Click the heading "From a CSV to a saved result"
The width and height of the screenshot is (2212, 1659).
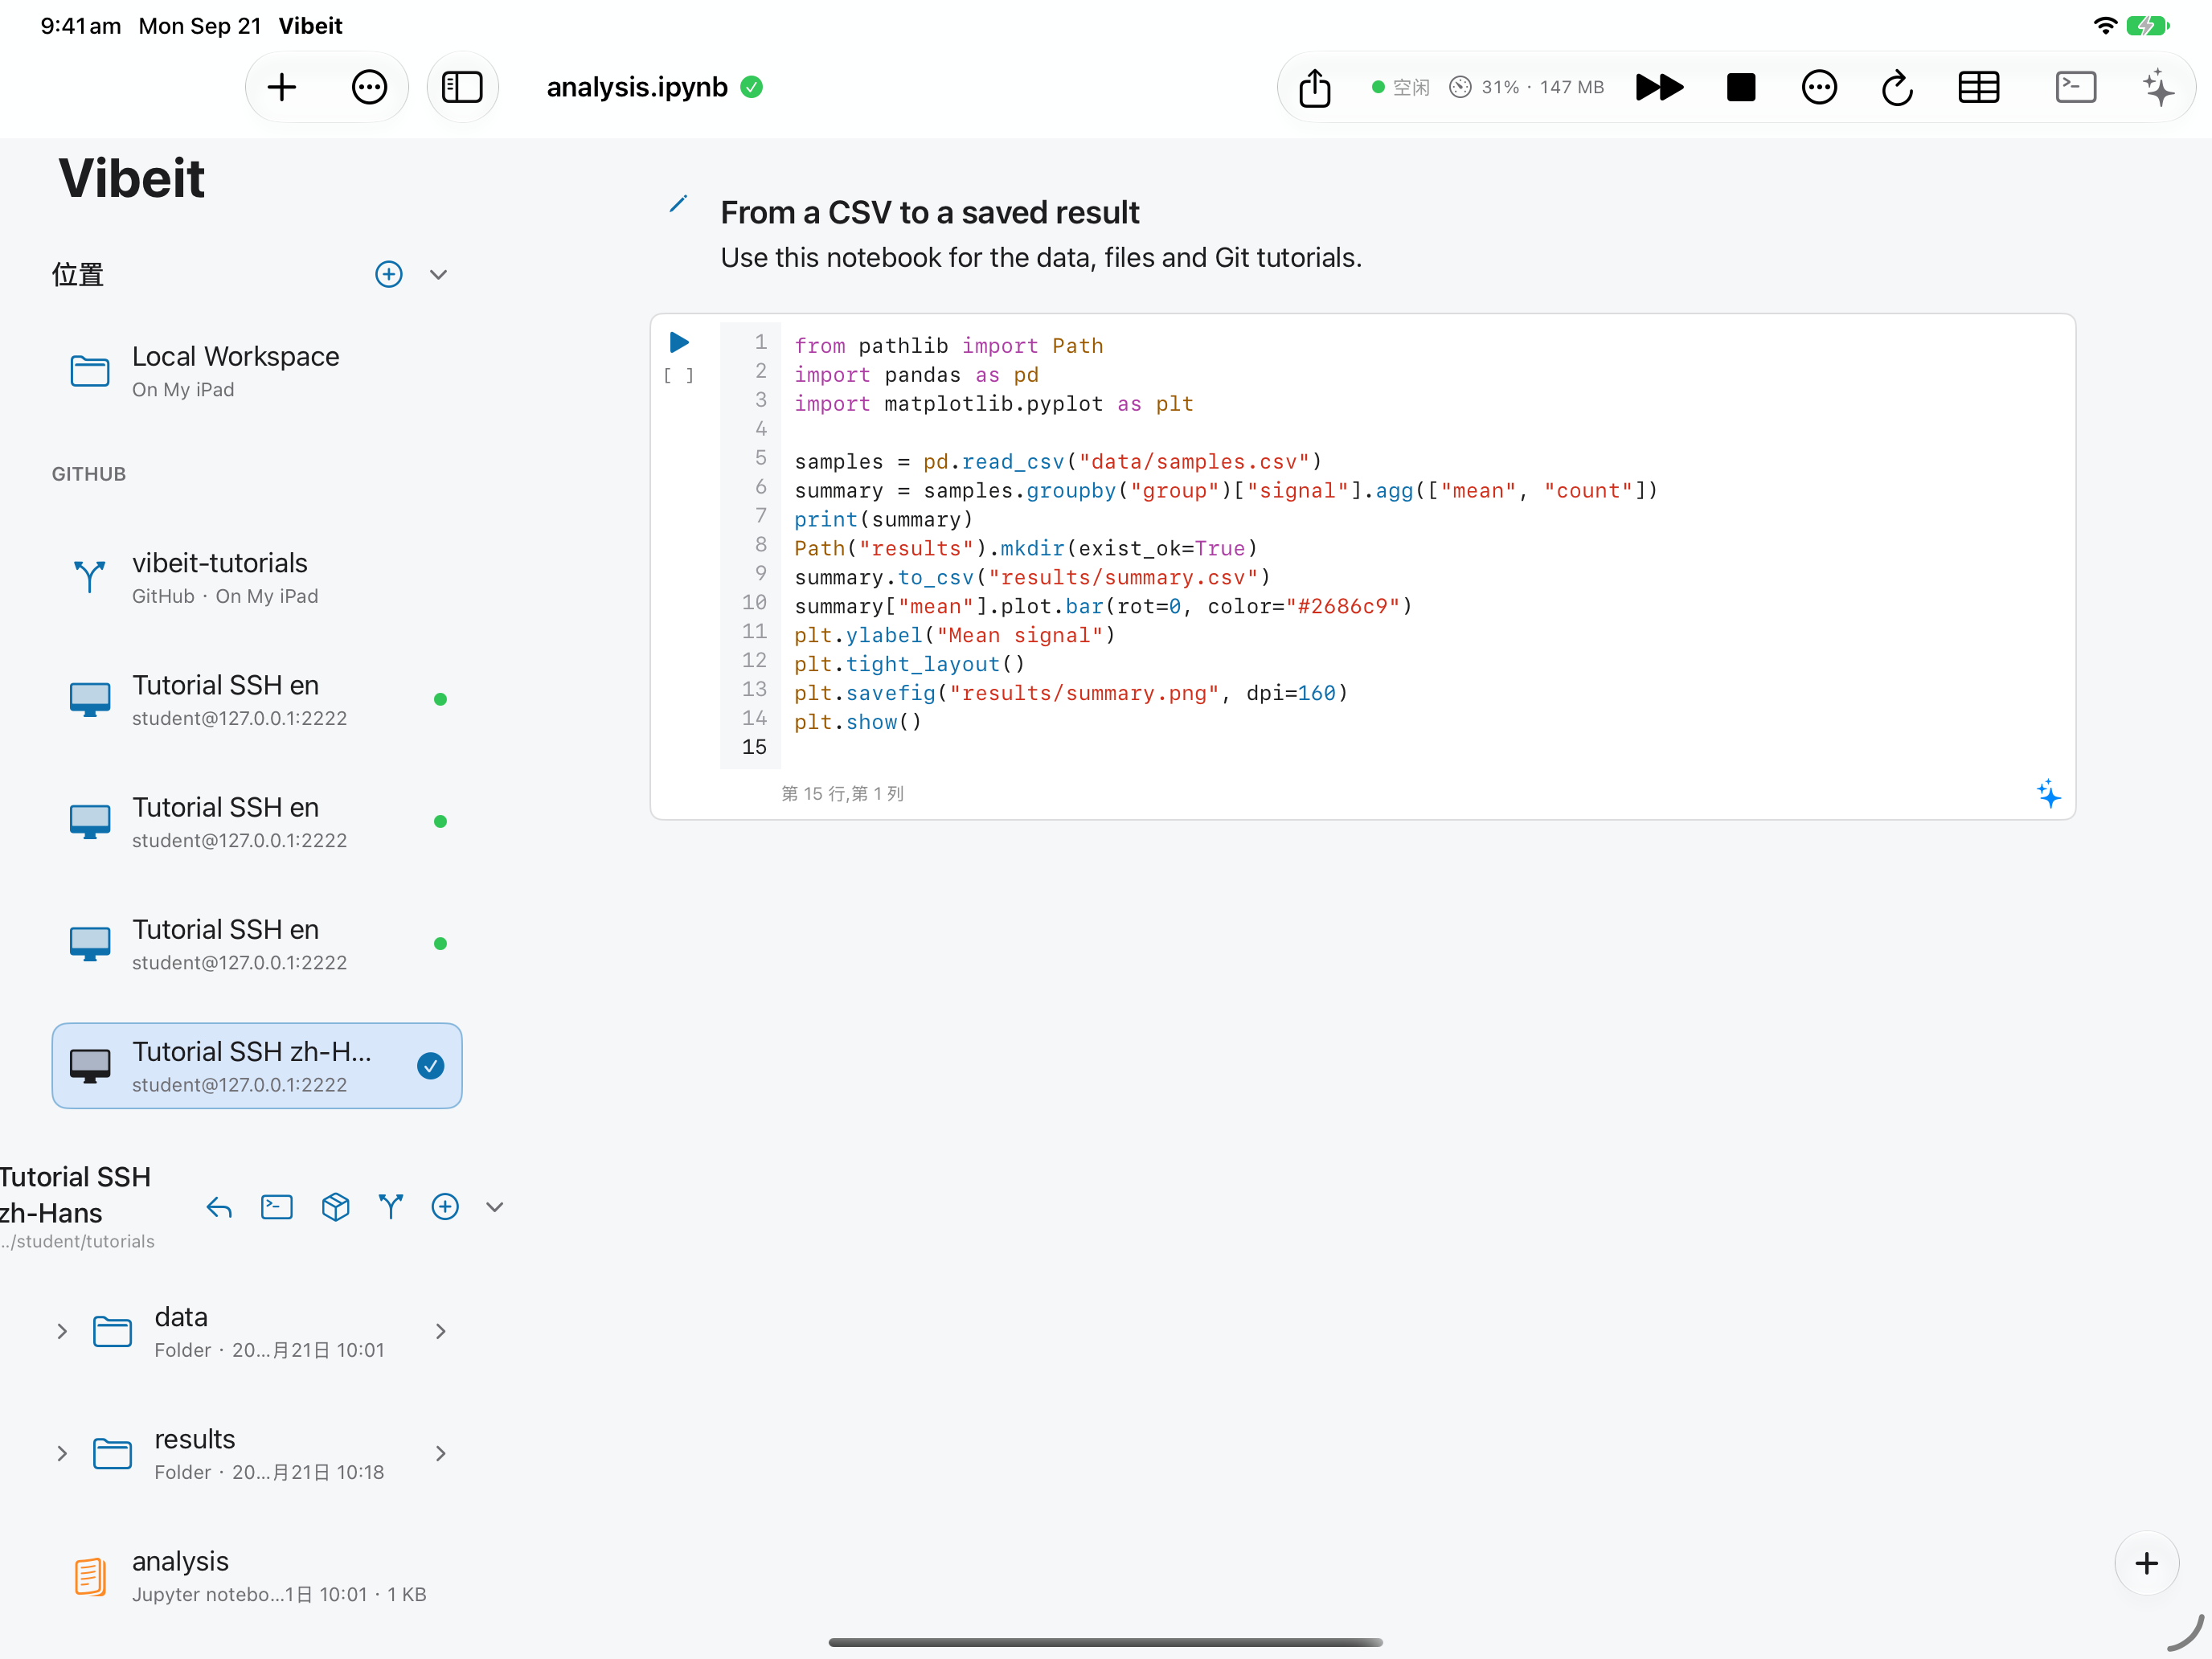coord(930,213)
